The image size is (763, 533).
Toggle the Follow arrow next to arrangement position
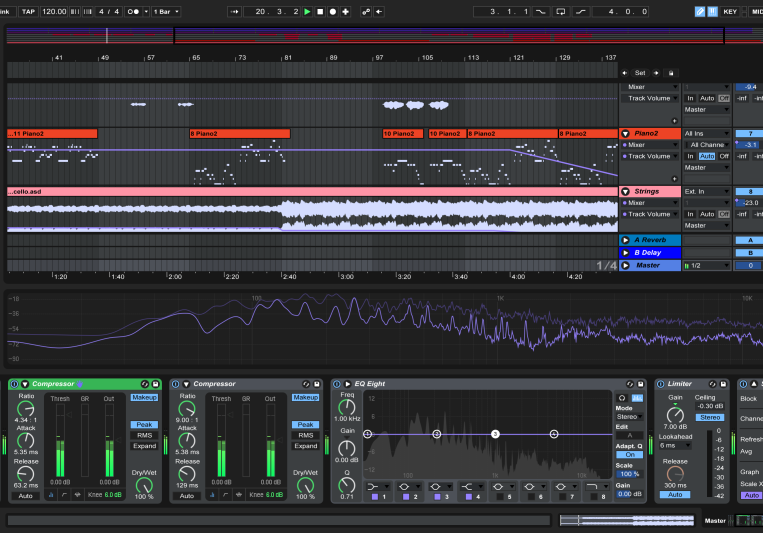click(x=235, y=12)
